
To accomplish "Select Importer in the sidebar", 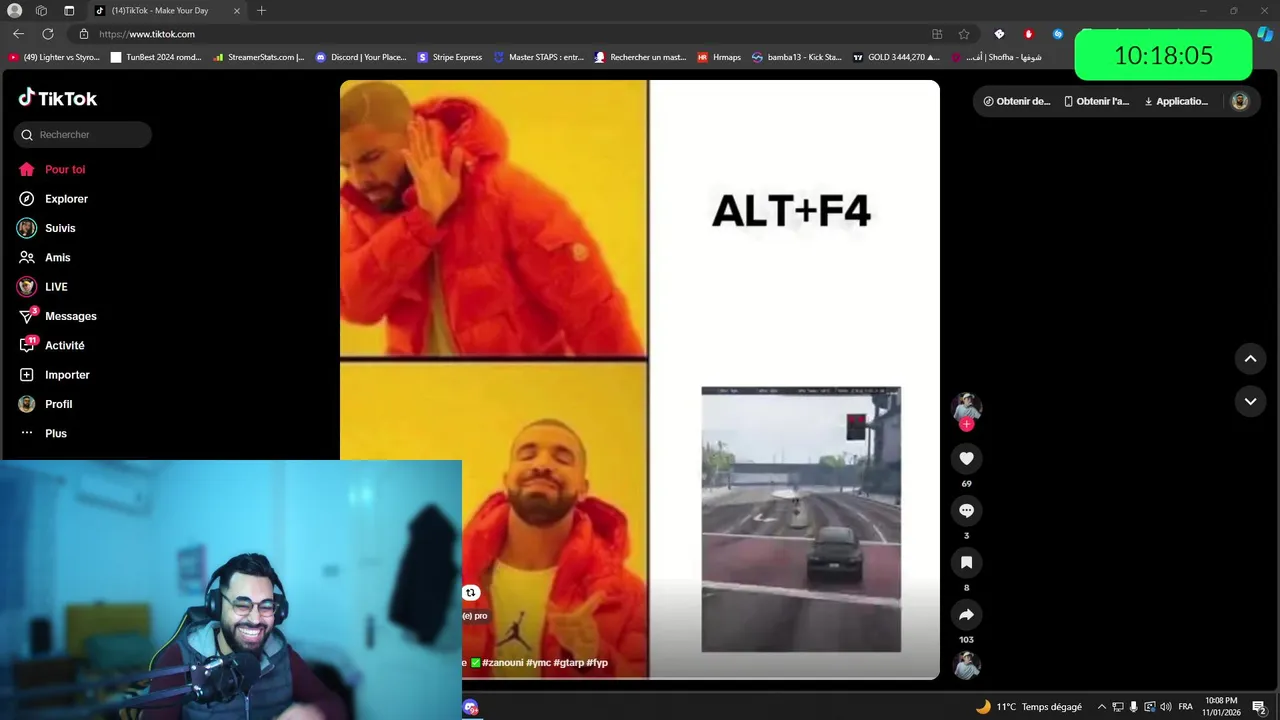I will (54, 375).
